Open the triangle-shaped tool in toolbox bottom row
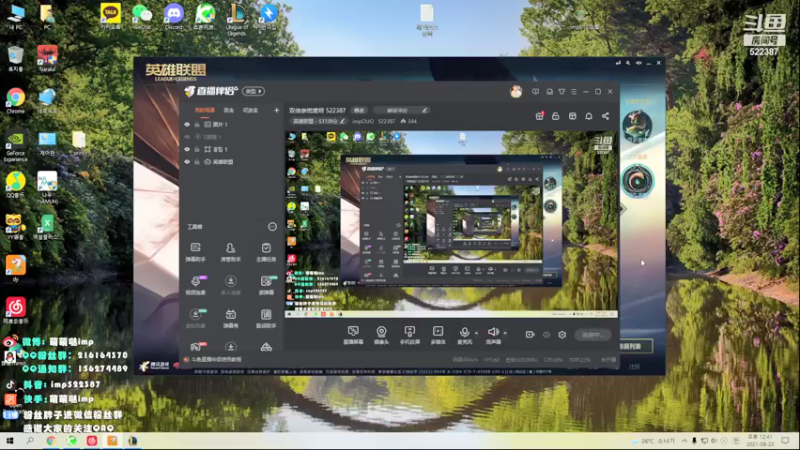 pyautogui.click(x=266, y=347)
